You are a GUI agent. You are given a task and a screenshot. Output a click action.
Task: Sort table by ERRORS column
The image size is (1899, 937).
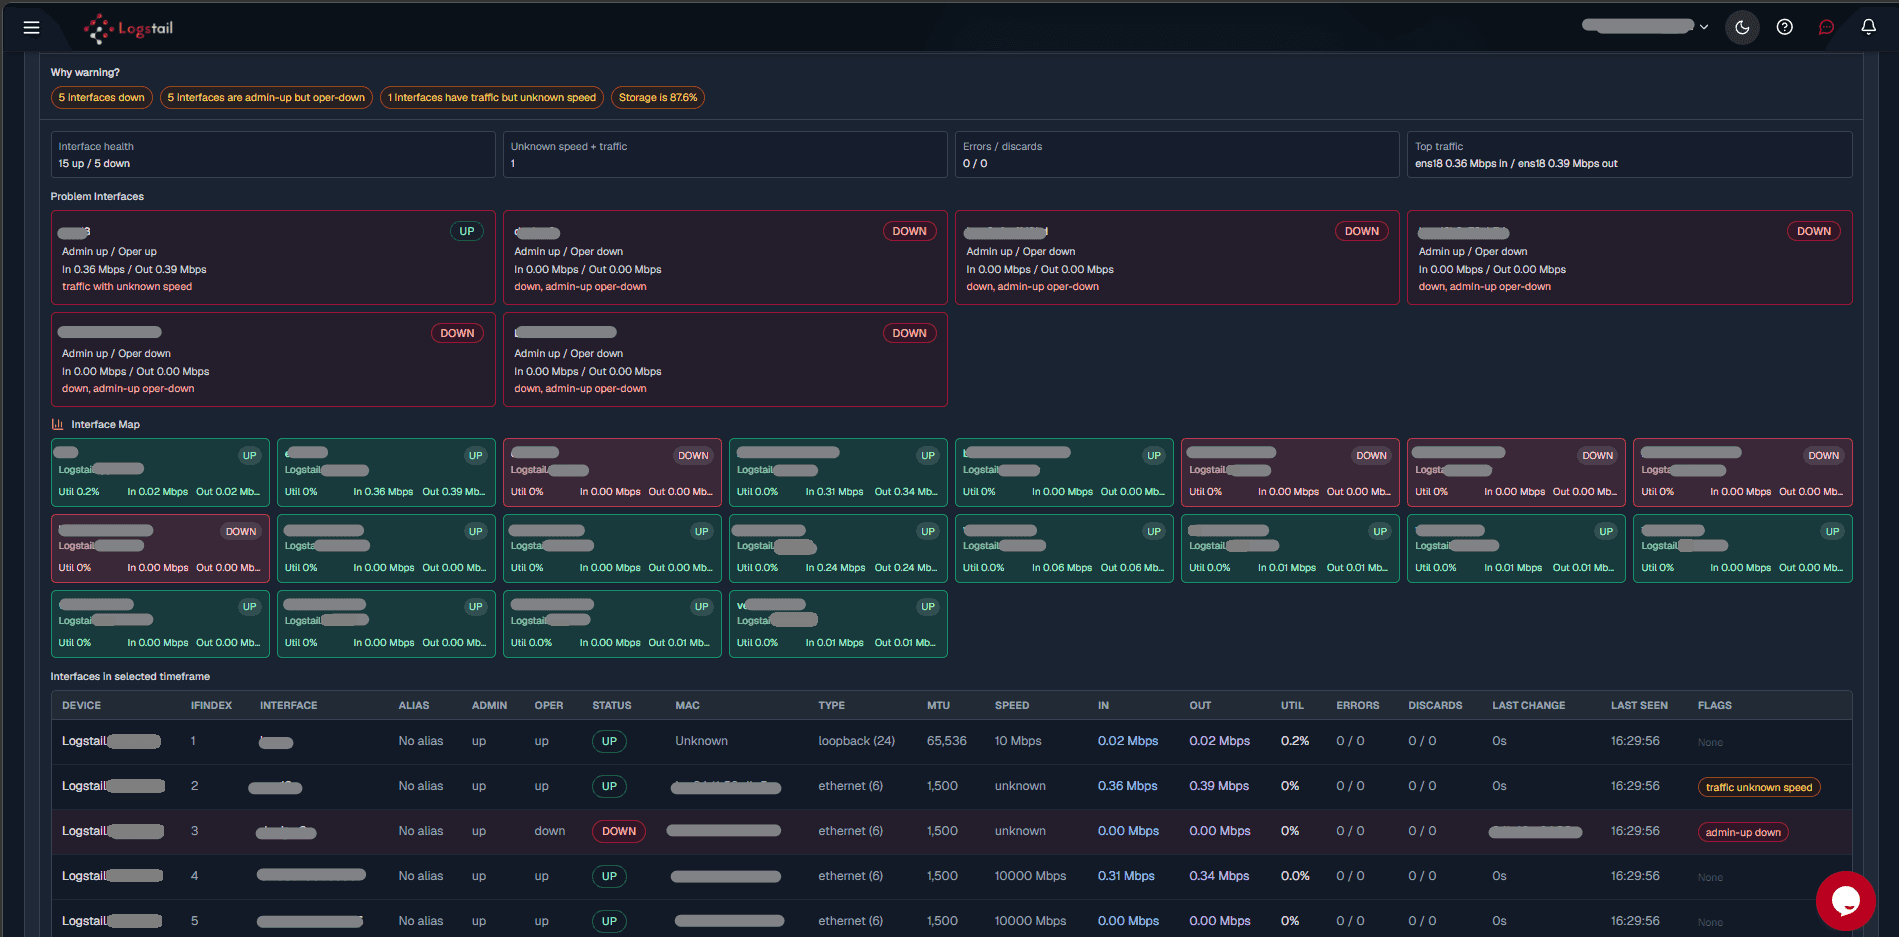coord(1357,706)
